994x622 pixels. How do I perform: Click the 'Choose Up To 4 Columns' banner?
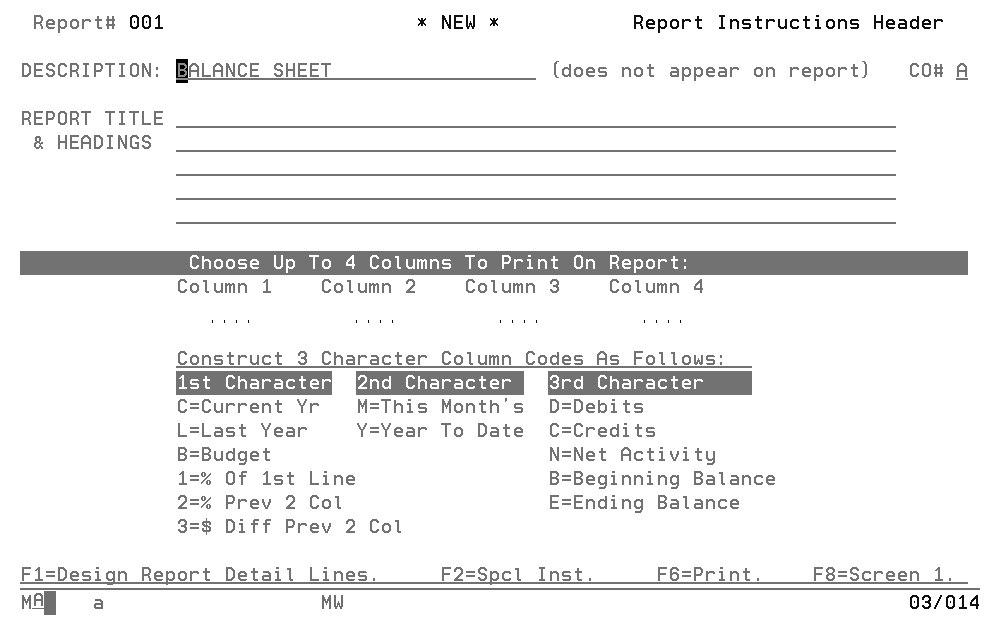point(494,262)
